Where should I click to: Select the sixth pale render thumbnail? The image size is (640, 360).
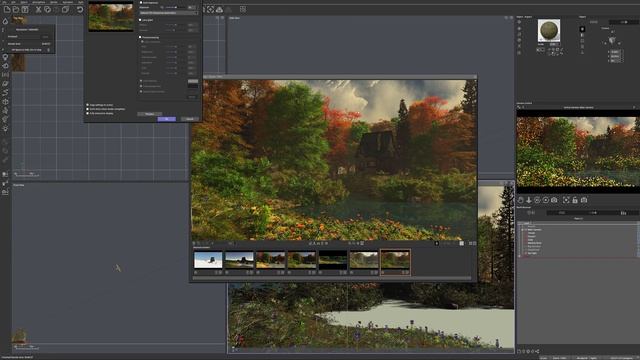[364, 260]
